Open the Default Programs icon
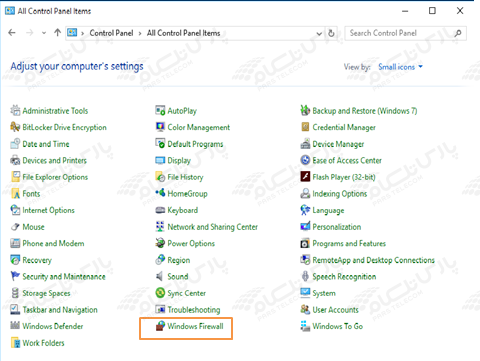This screenshot has height=361, width=480. [160, 144]
